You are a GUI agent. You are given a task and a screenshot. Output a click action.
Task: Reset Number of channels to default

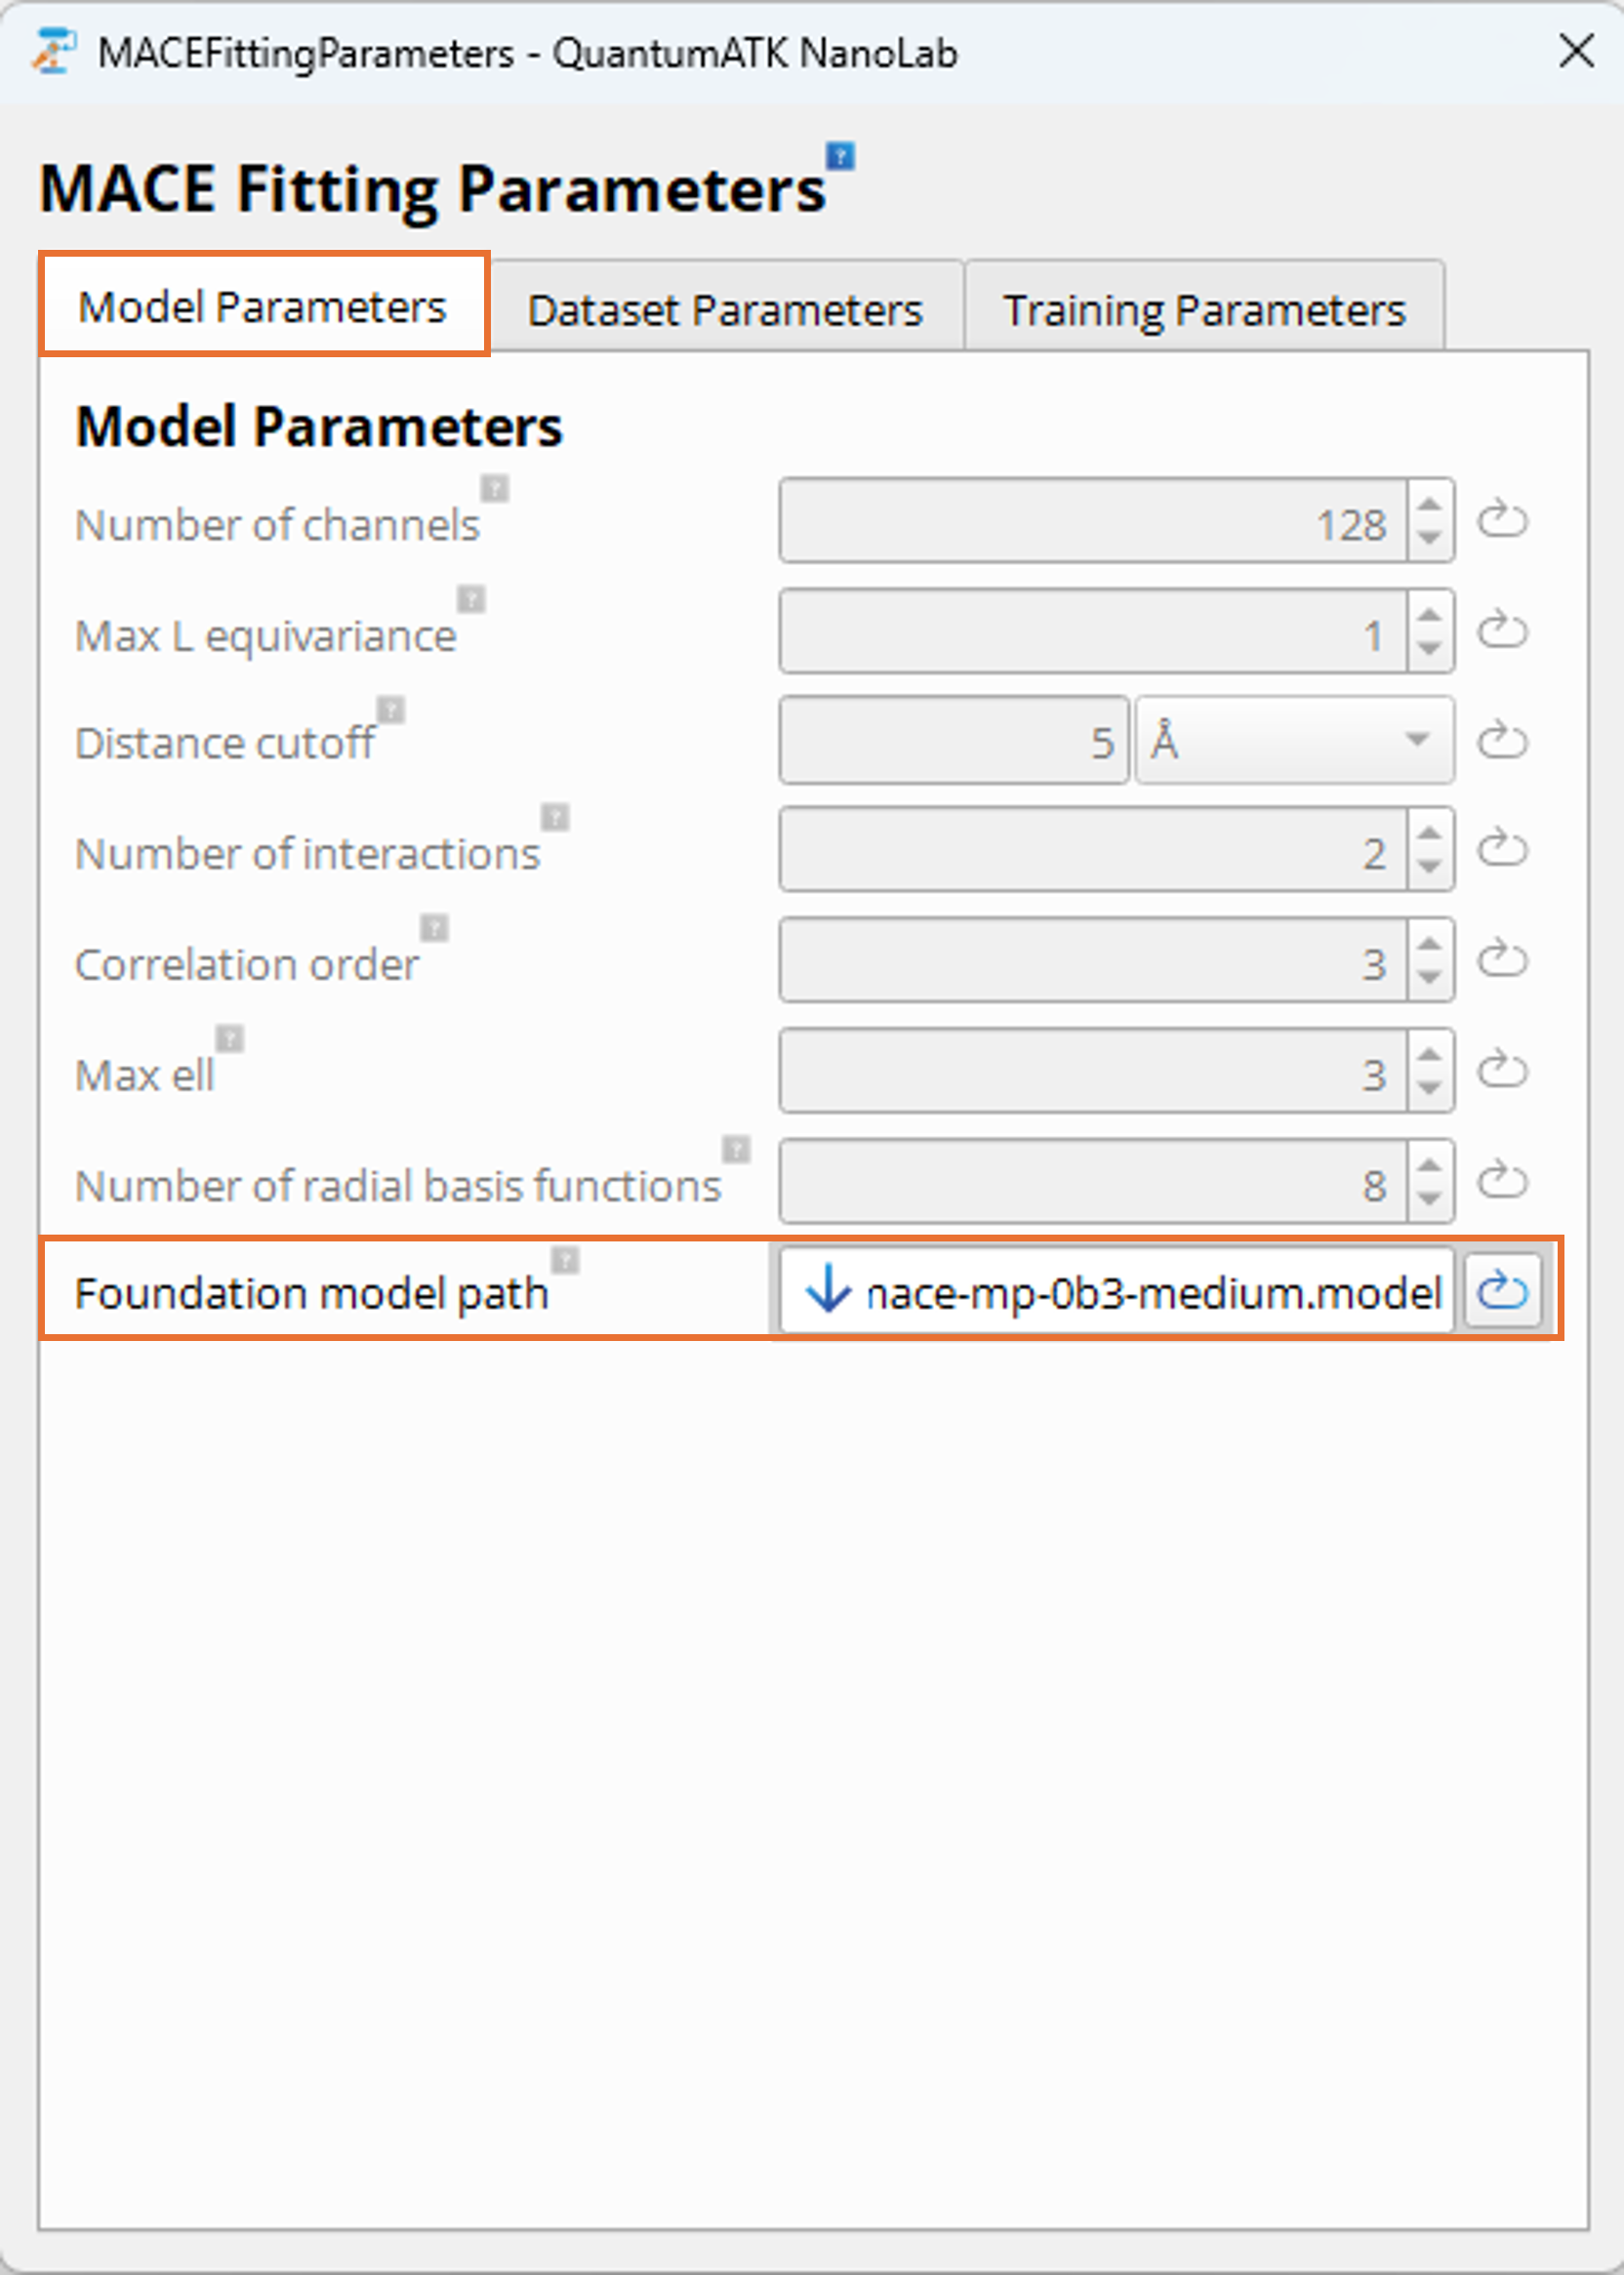[x=1502, y=520]
